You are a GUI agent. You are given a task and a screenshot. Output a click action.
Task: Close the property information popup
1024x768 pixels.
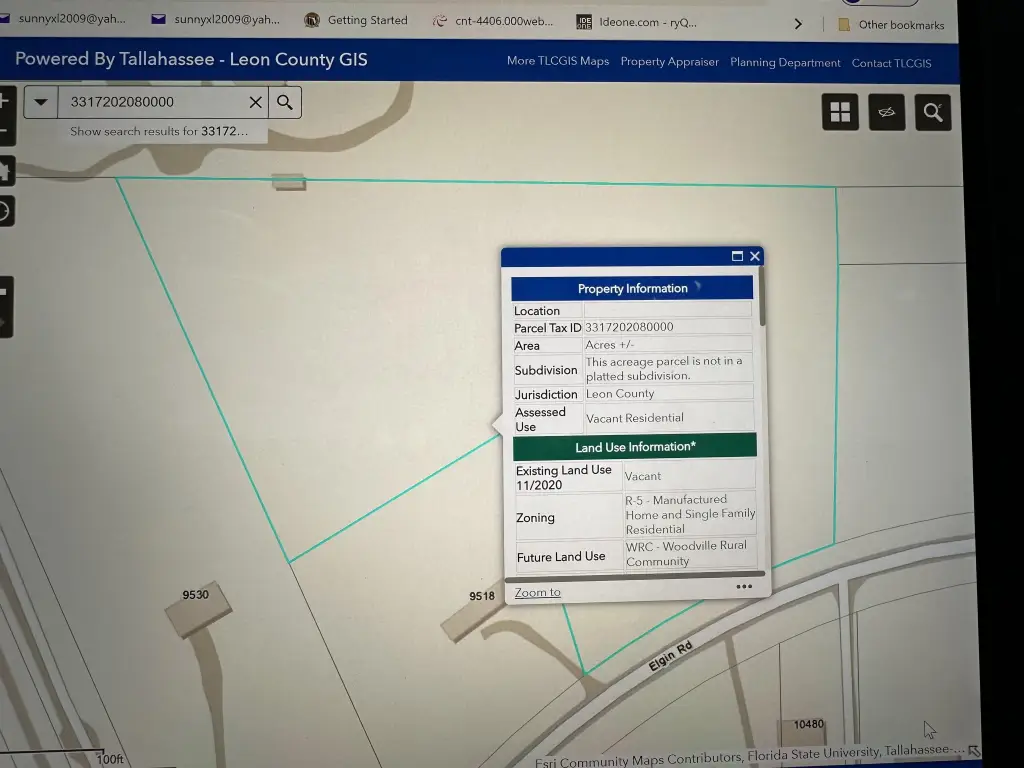click(x=755, y=256)
